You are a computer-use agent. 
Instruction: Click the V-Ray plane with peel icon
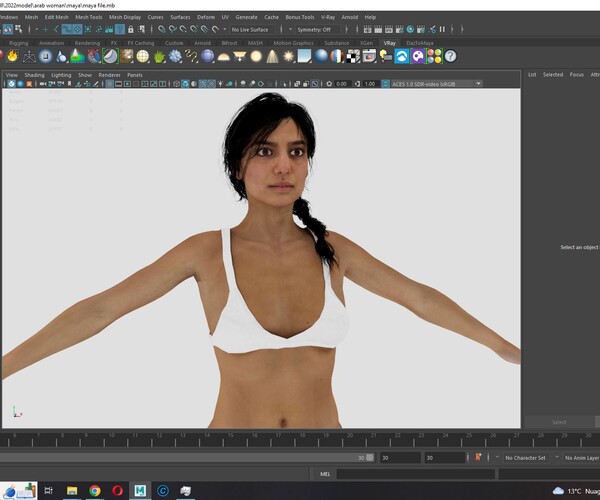[305, 56]
